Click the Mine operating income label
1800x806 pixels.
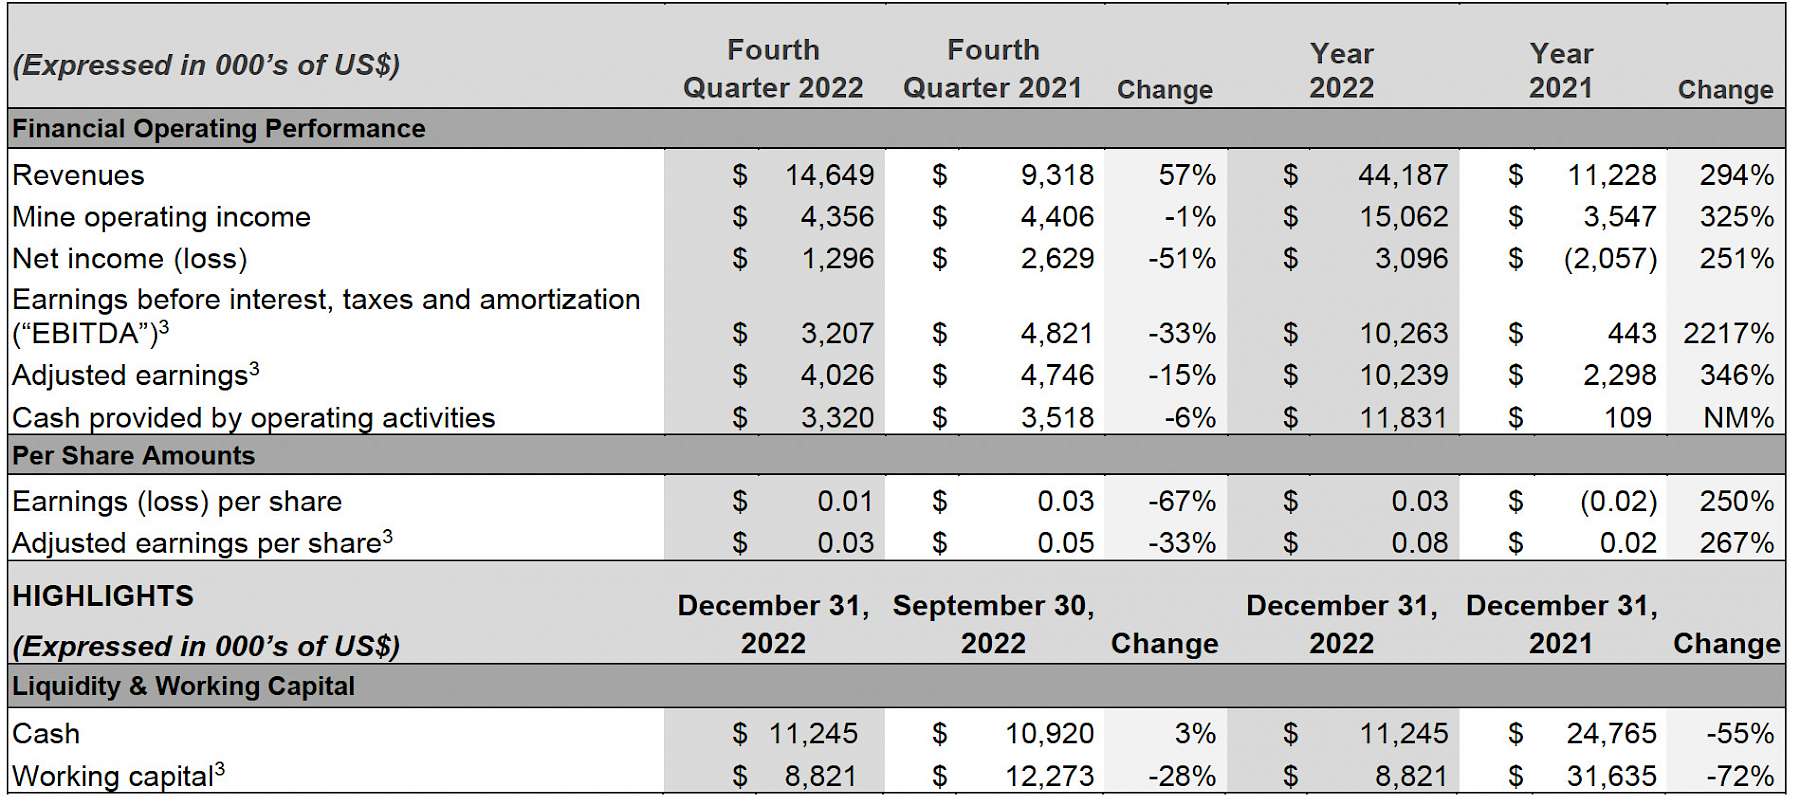click(x=161, y=217)
